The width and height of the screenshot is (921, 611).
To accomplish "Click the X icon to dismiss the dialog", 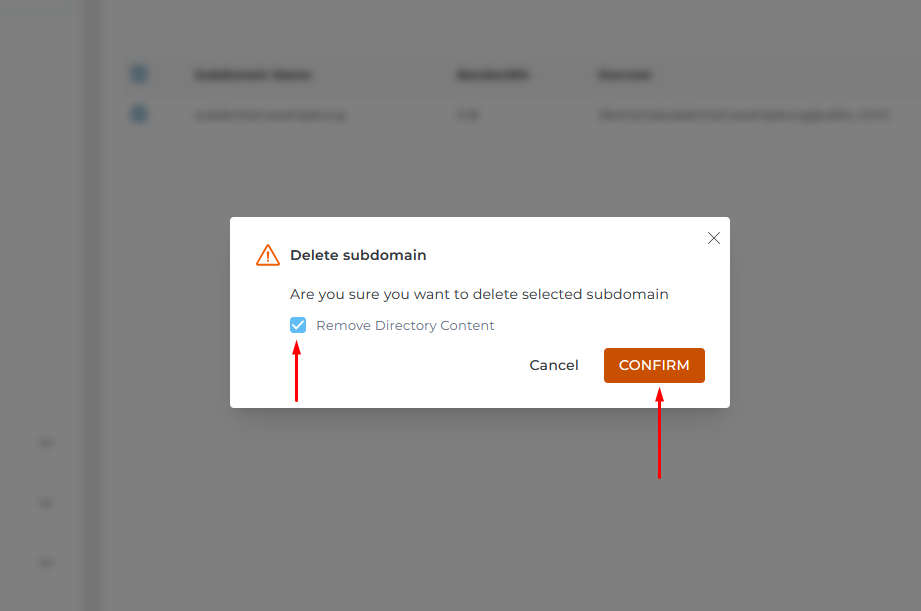I will [713, 238].
